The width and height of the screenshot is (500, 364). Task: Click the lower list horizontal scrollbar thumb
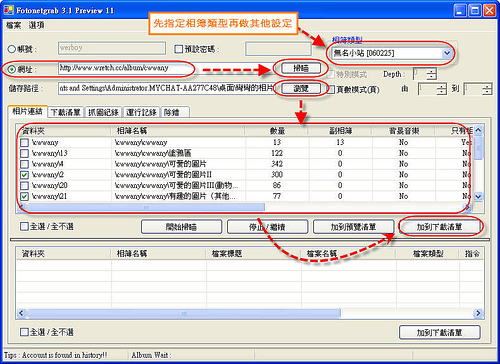point(183,313)
